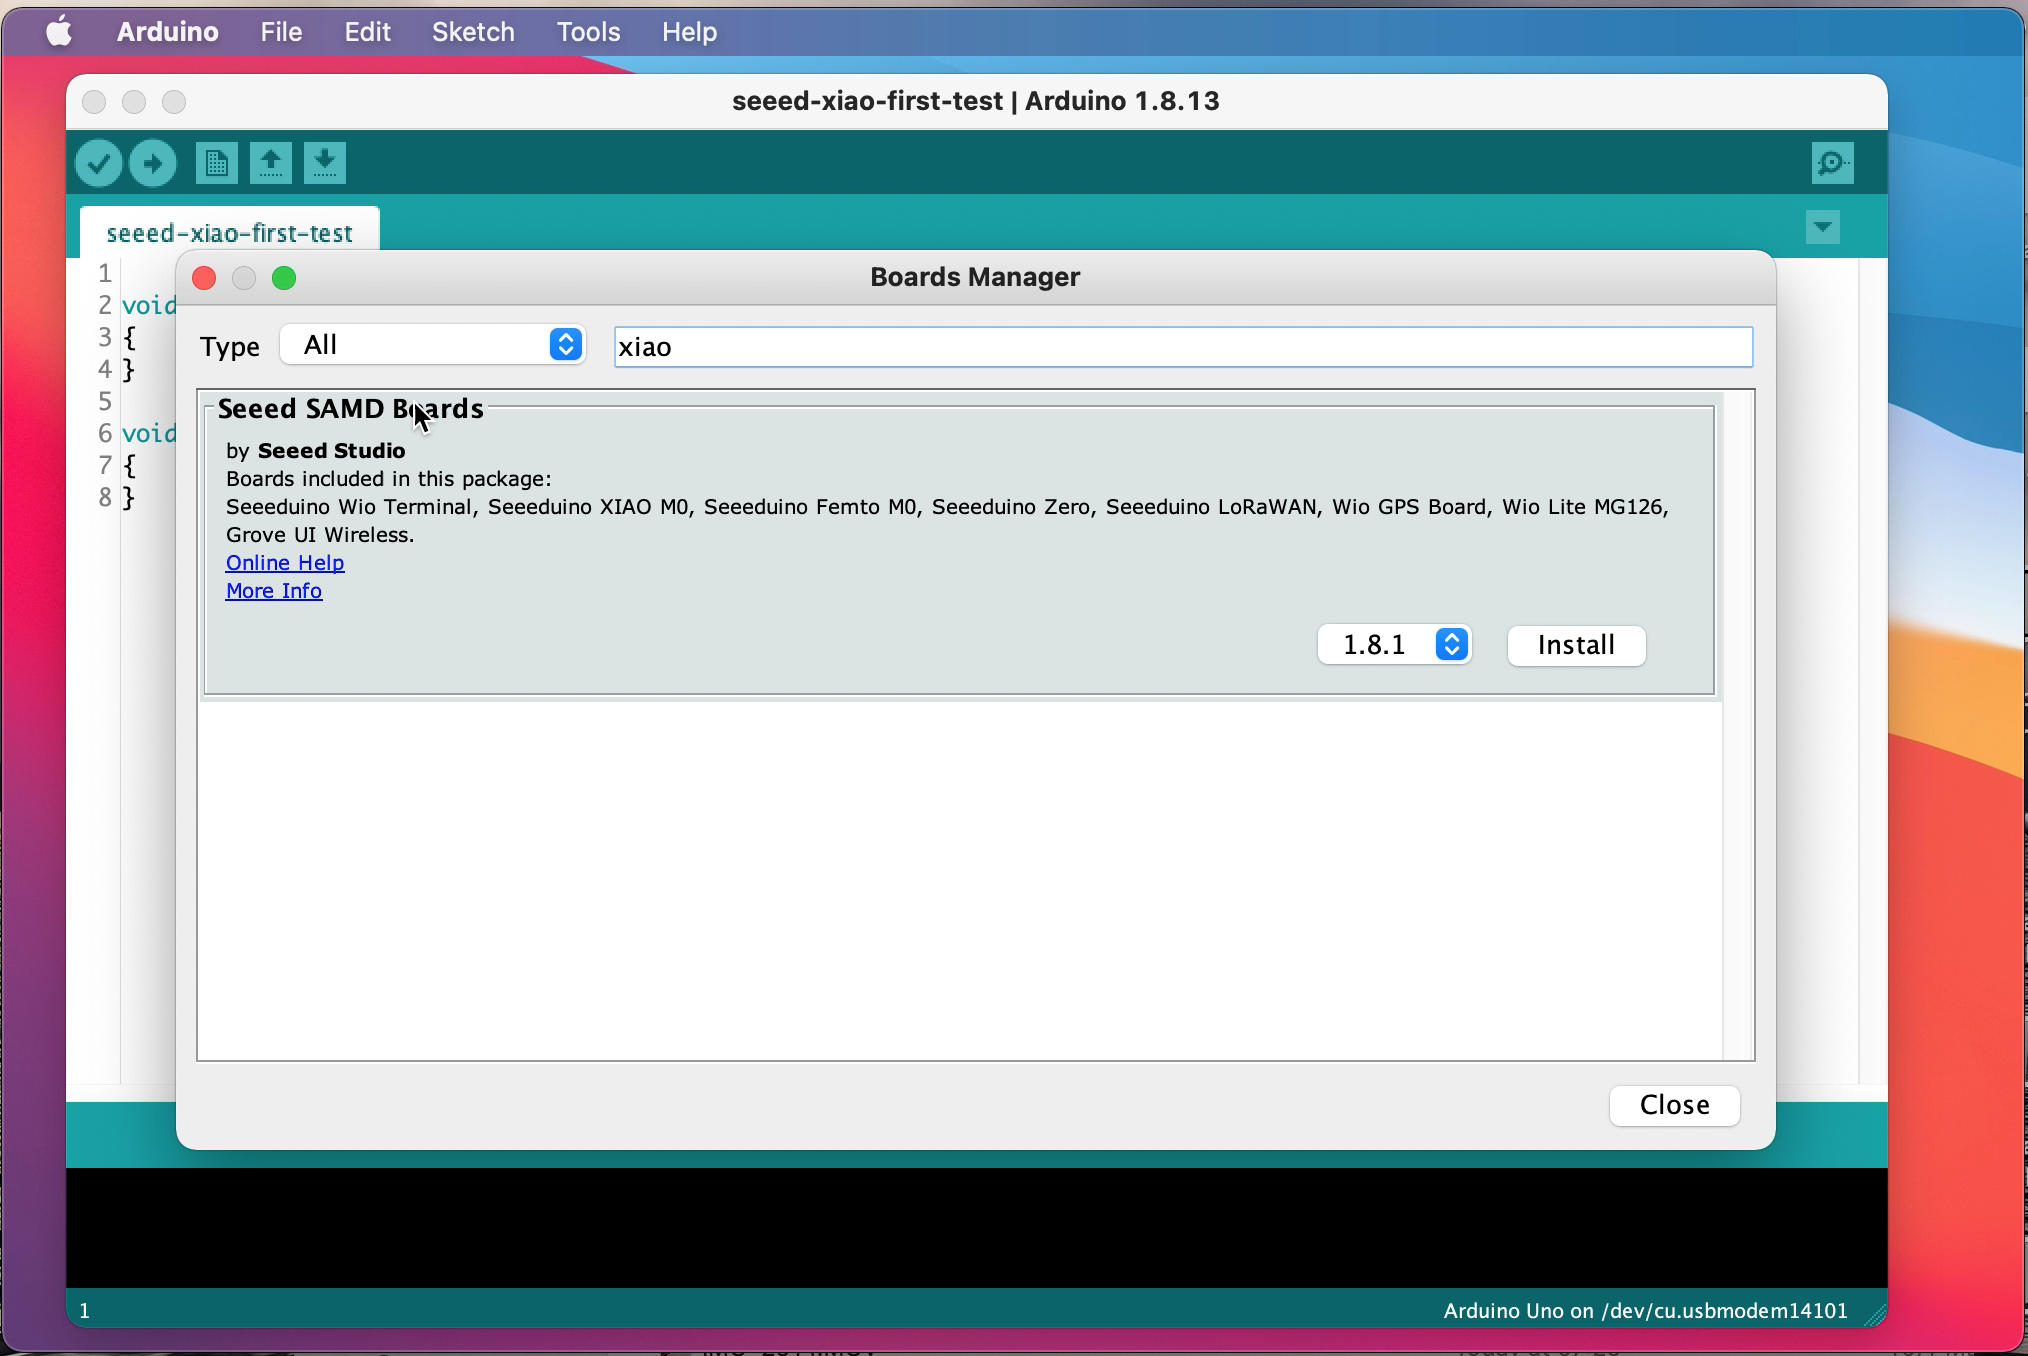2028x1356 pixels.
Task: Open the Apple menu
Action: 57,31
